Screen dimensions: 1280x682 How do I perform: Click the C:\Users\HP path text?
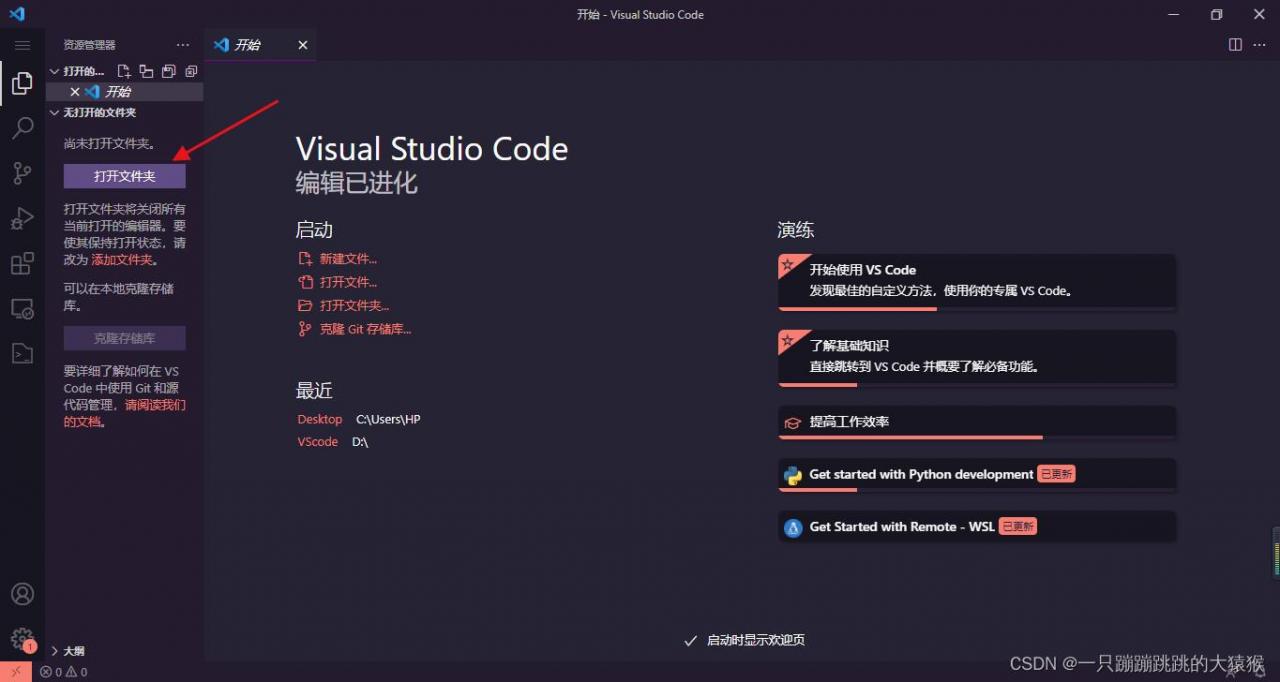click(x=388, y=419)
